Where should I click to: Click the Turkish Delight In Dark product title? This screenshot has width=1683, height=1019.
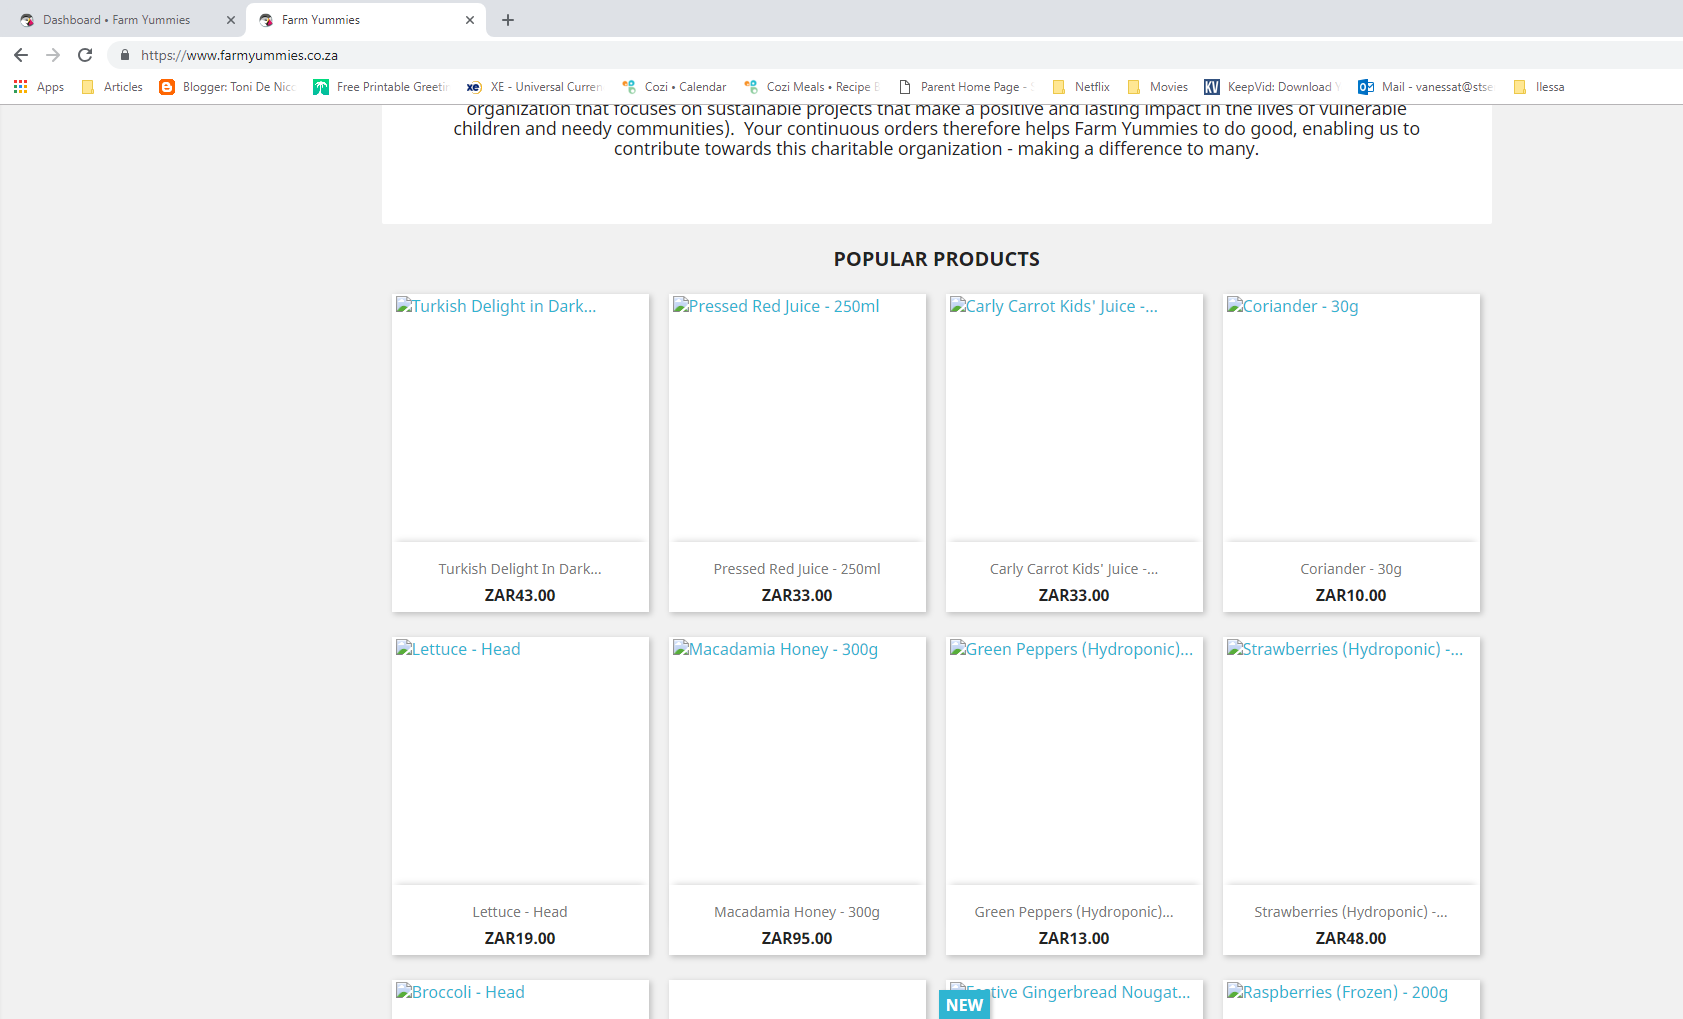click(x=520, y=569)
